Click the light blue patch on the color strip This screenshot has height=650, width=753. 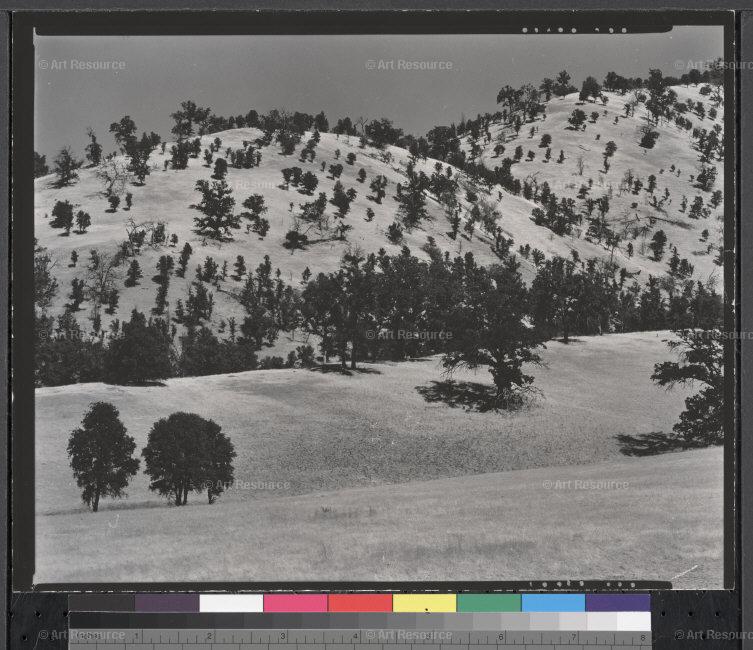pyautogui.click(x=553, y=603)
